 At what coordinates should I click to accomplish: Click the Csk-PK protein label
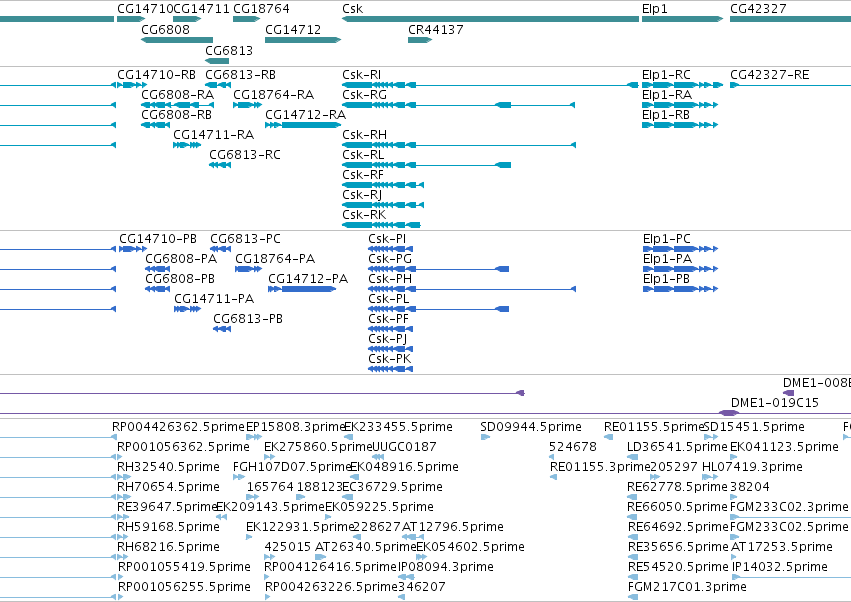point(390,359)
